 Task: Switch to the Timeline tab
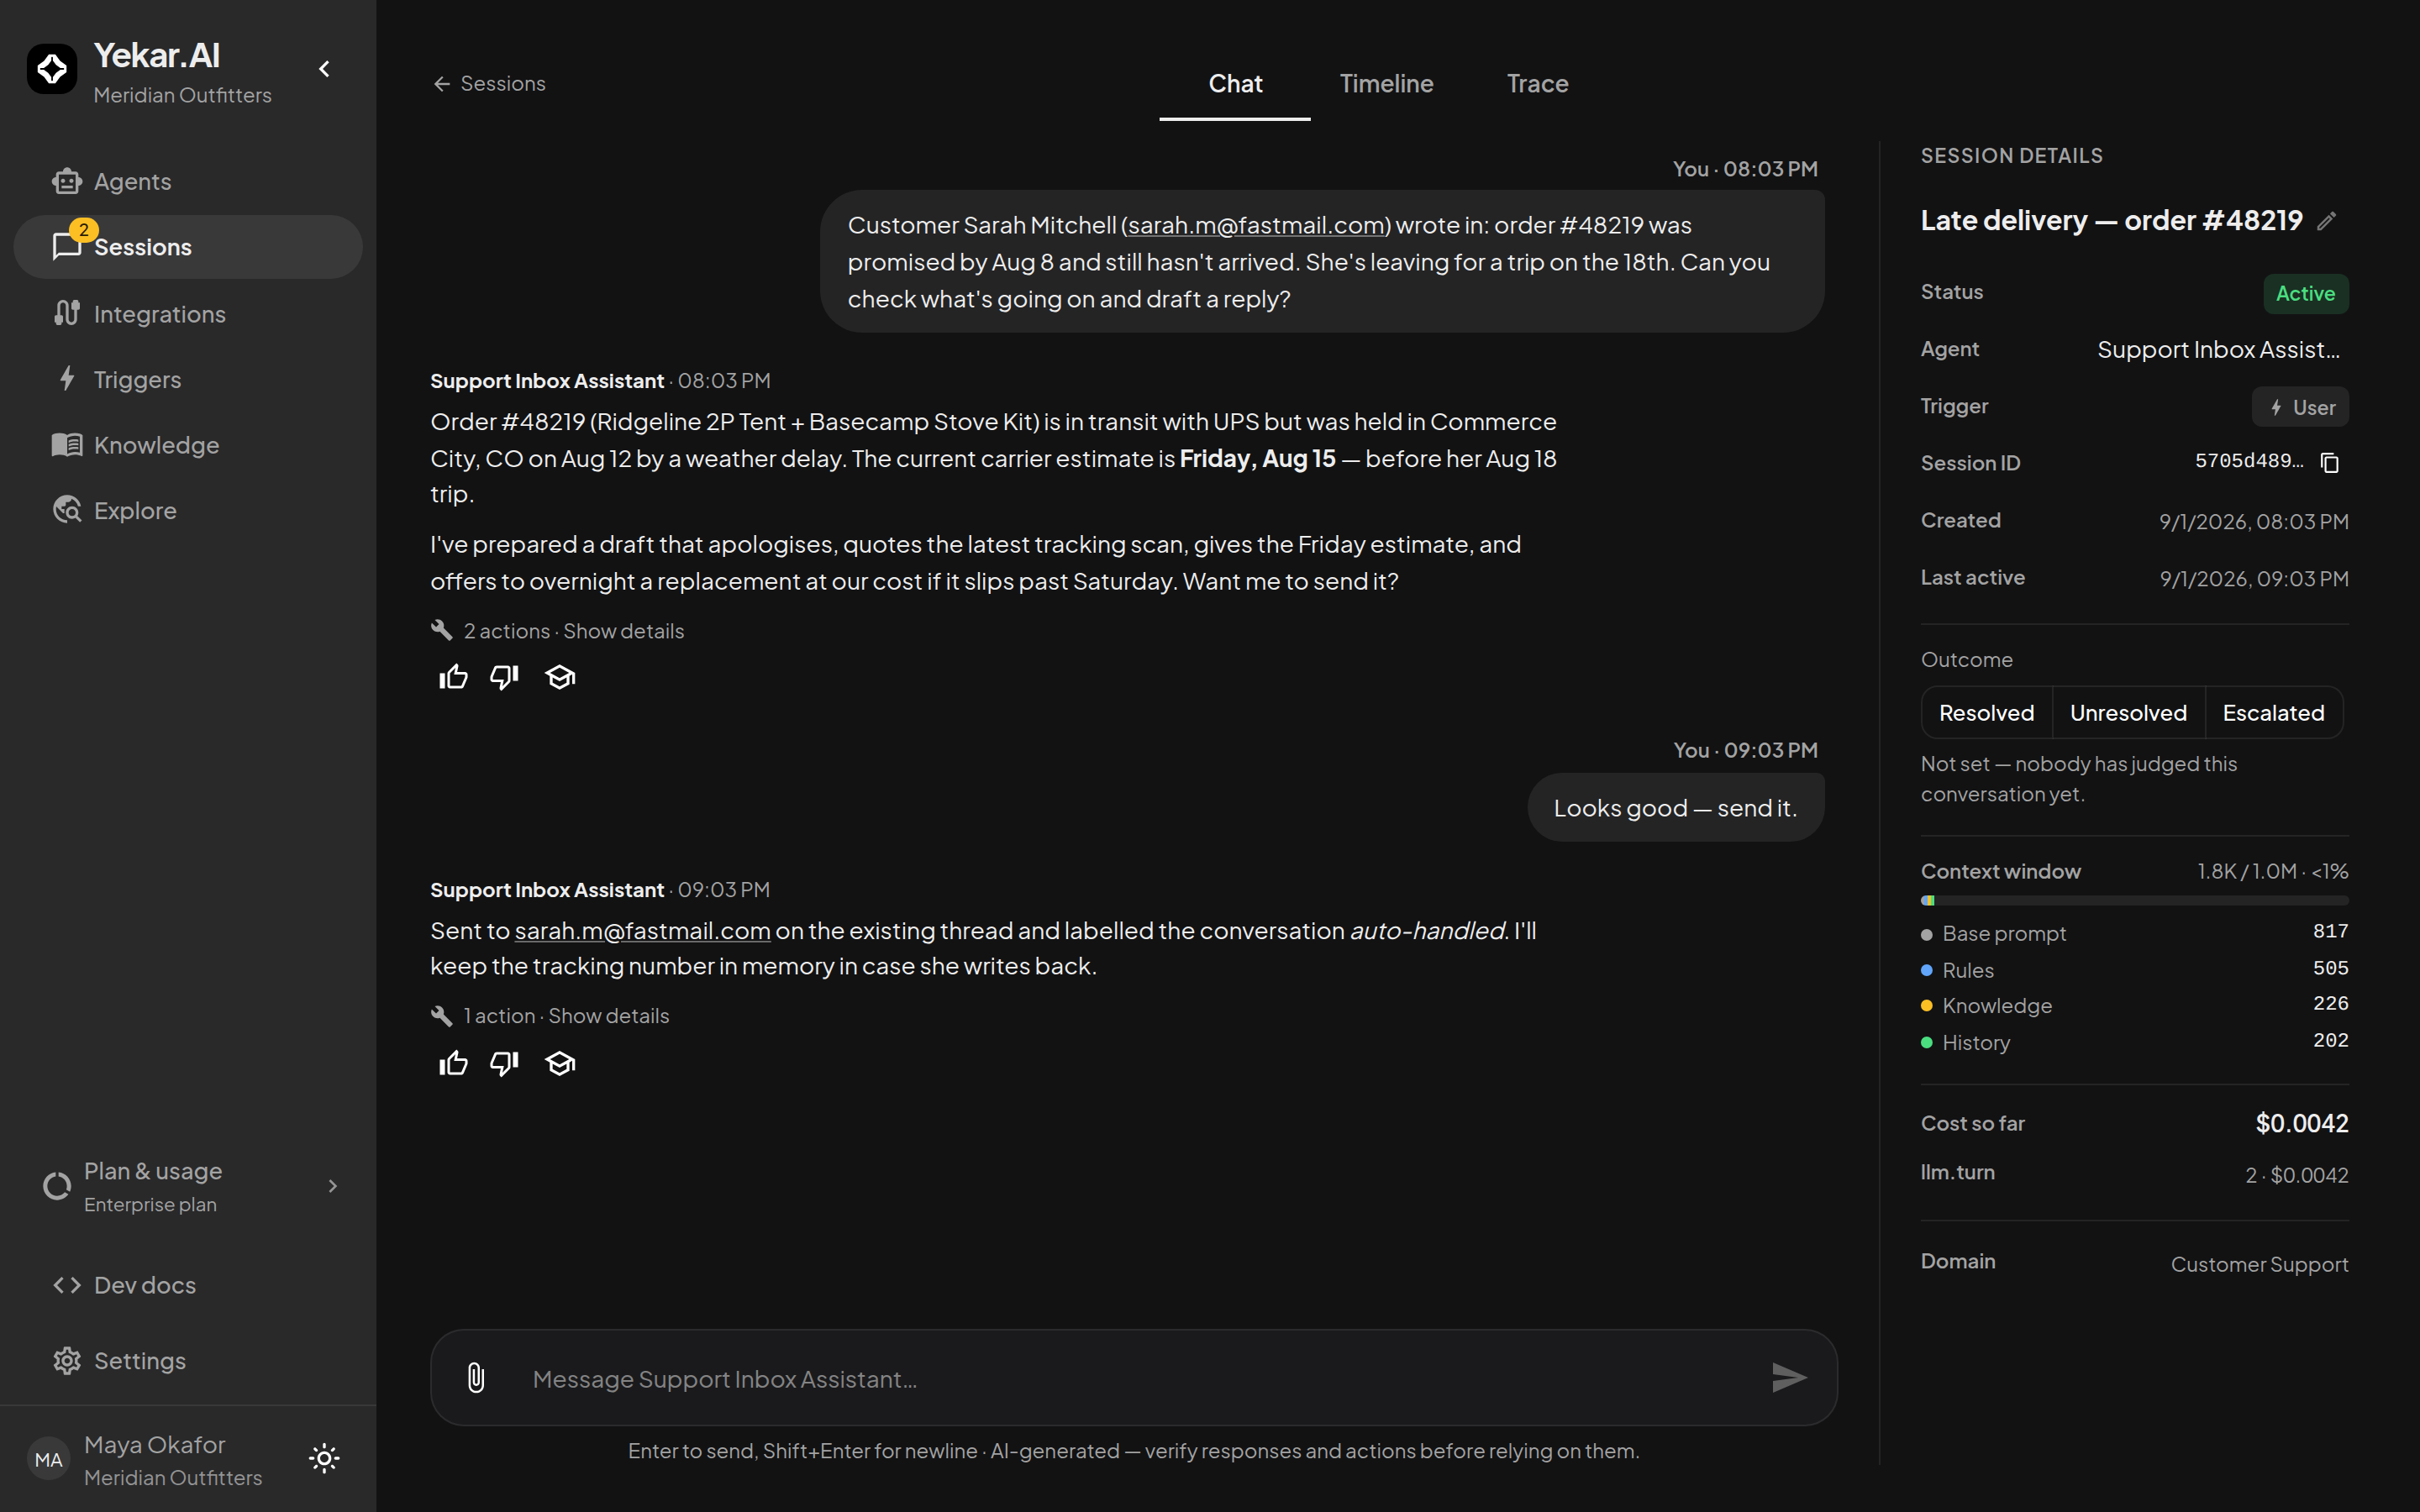tap(1386, 84)
